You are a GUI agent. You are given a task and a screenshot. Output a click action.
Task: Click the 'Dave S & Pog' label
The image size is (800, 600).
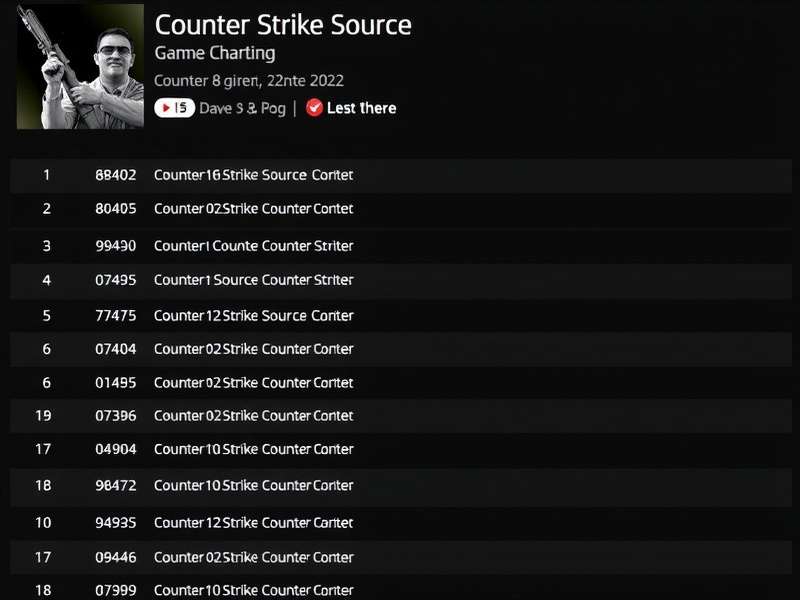click(x=242, y=108)
